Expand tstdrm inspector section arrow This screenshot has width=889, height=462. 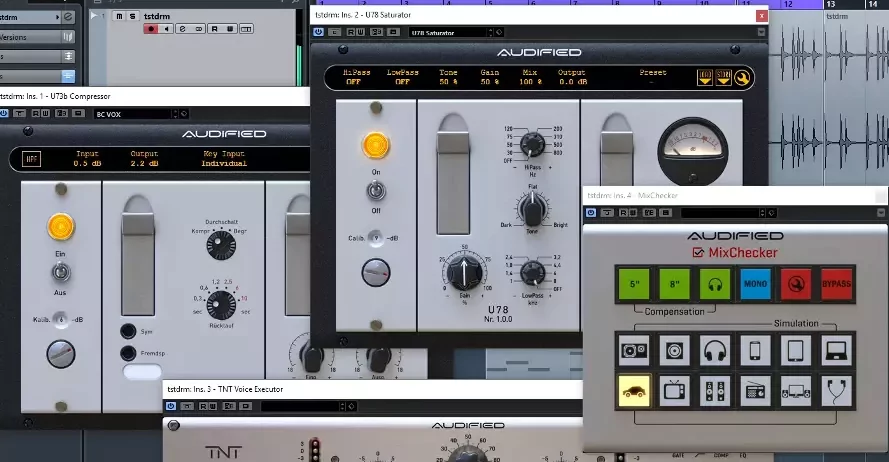[x=58, y=17]
